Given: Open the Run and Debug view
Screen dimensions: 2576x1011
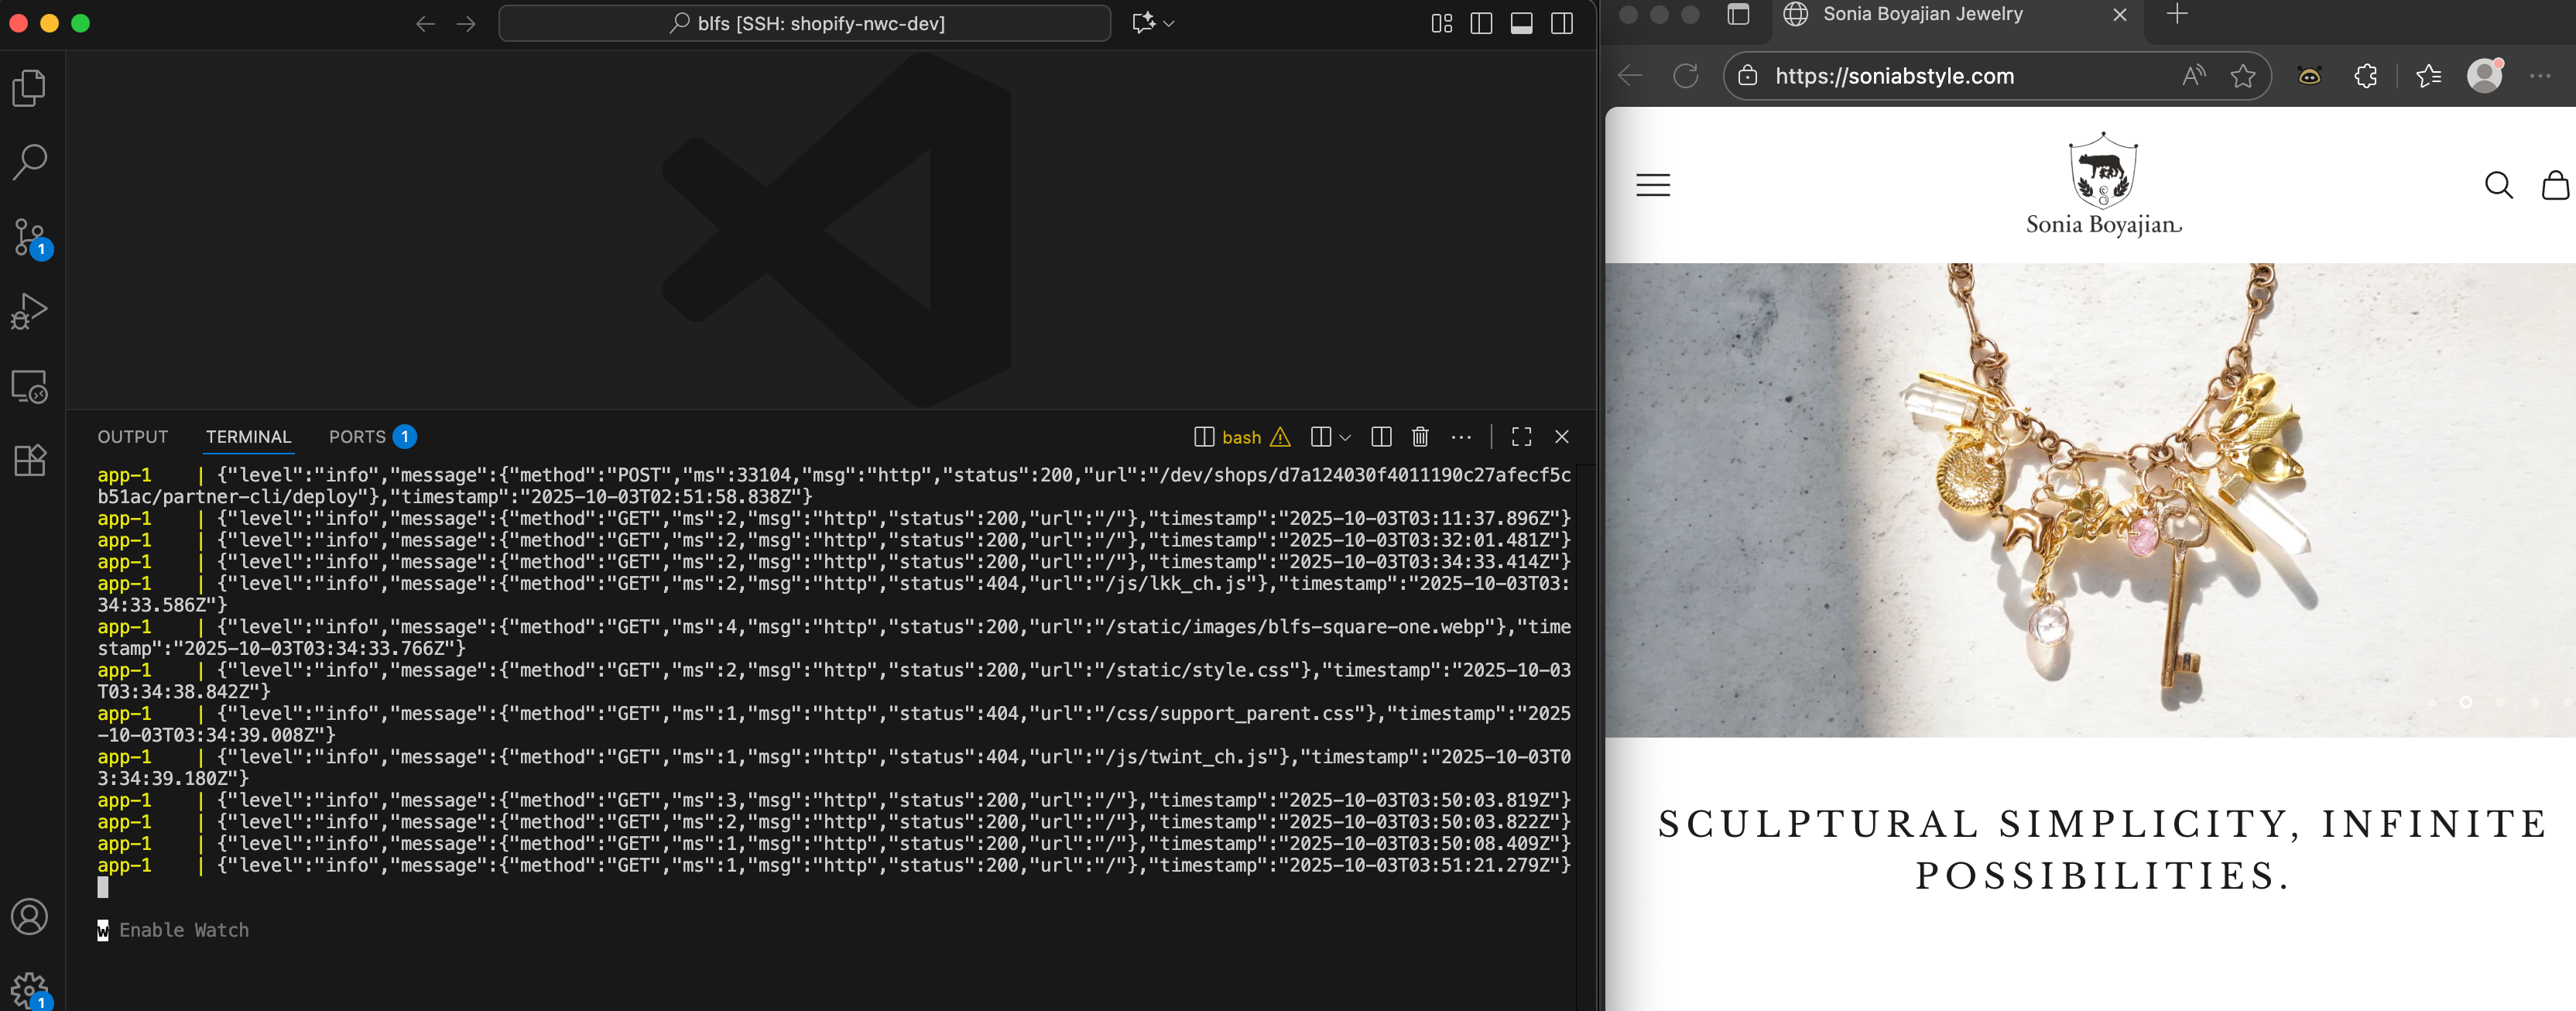Looking at the screenshot, I should 30,310.
